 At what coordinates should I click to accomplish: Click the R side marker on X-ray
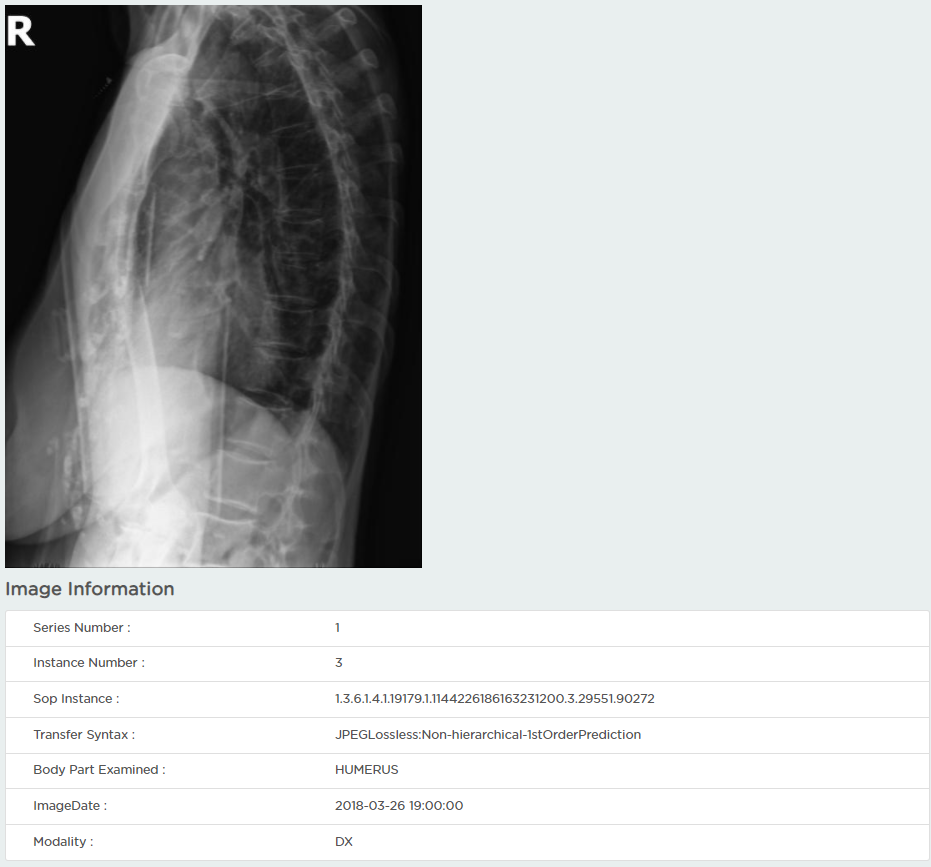[x=21, y=31]
